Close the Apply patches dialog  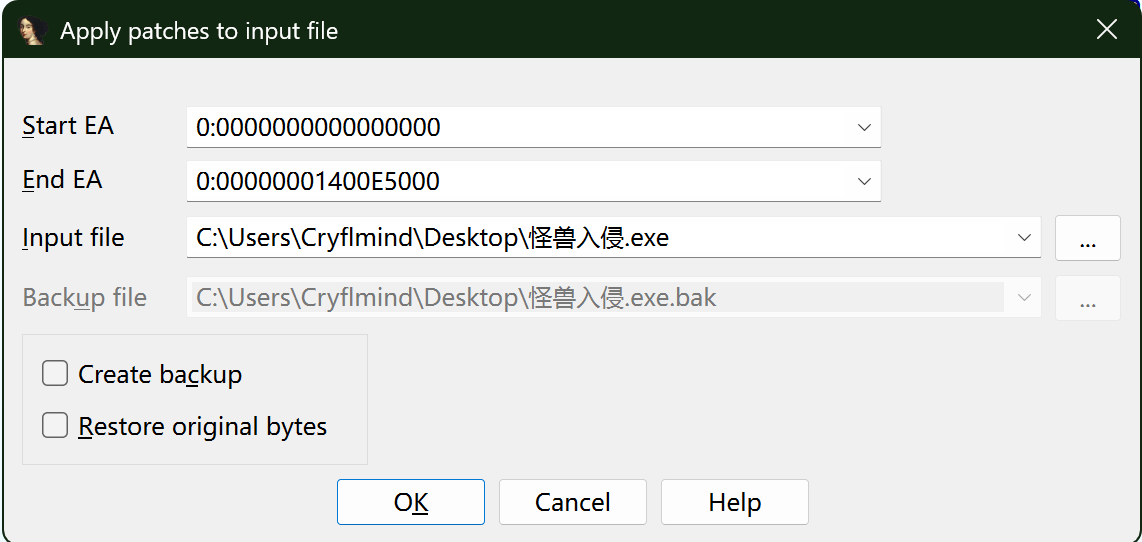click(x=1106, y=30)
